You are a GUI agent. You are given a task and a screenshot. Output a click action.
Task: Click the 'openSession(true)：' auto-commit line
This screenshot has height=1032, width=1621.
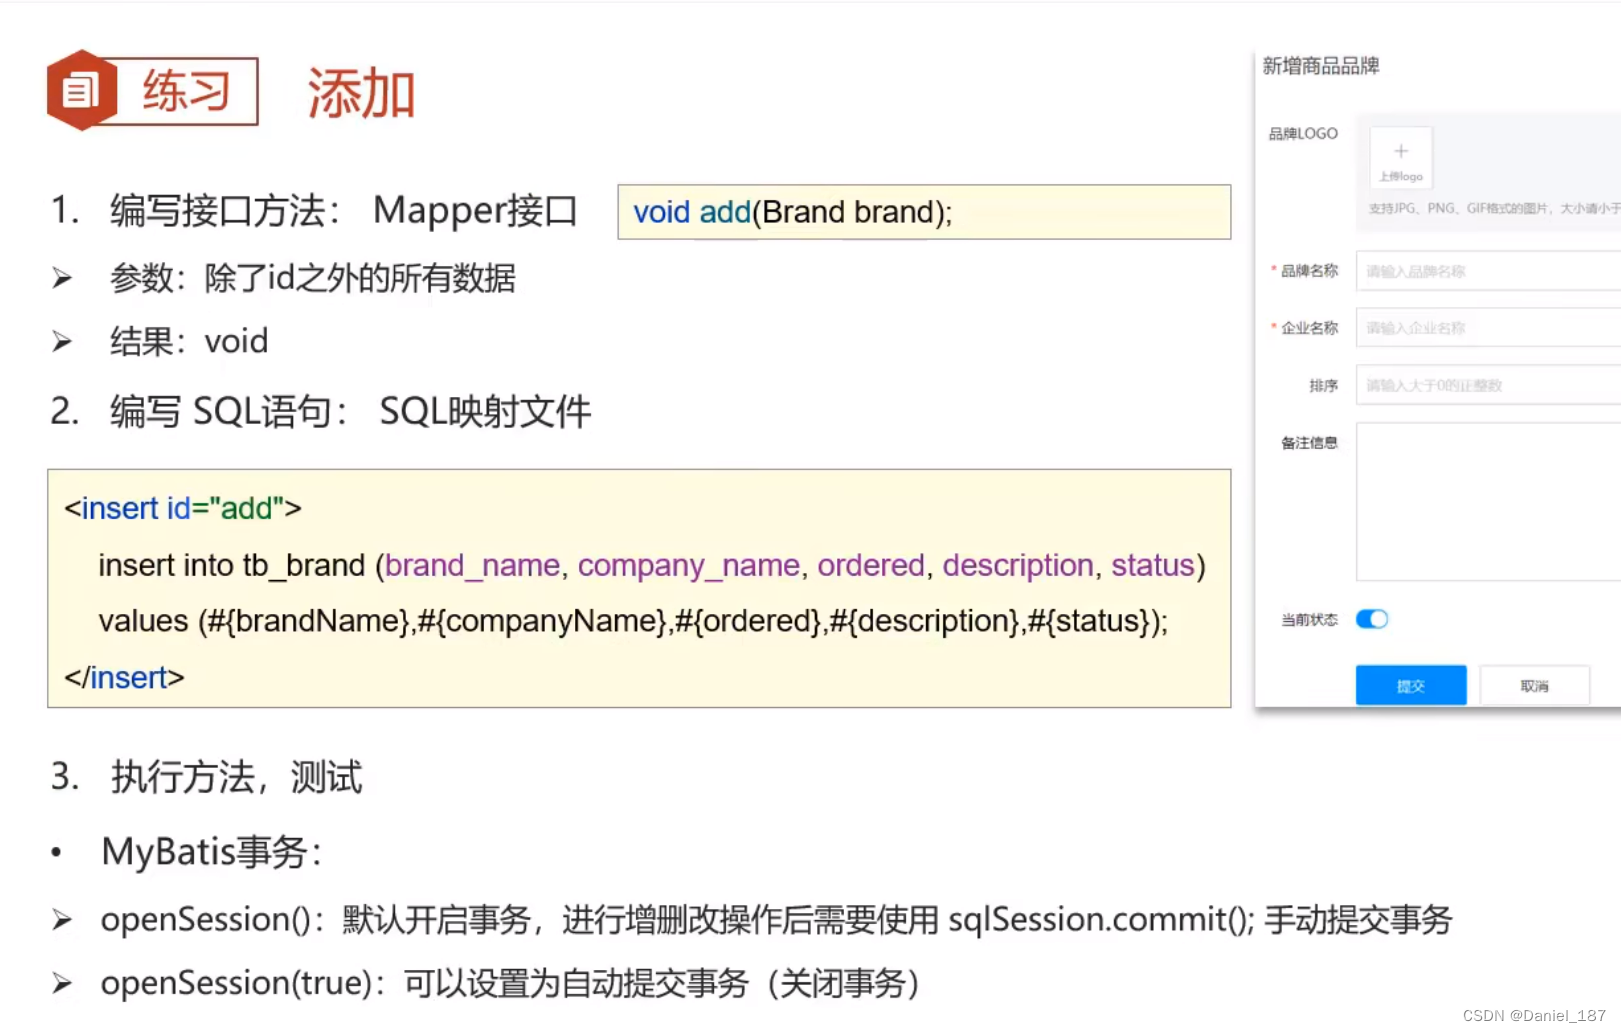coord(510,983)
